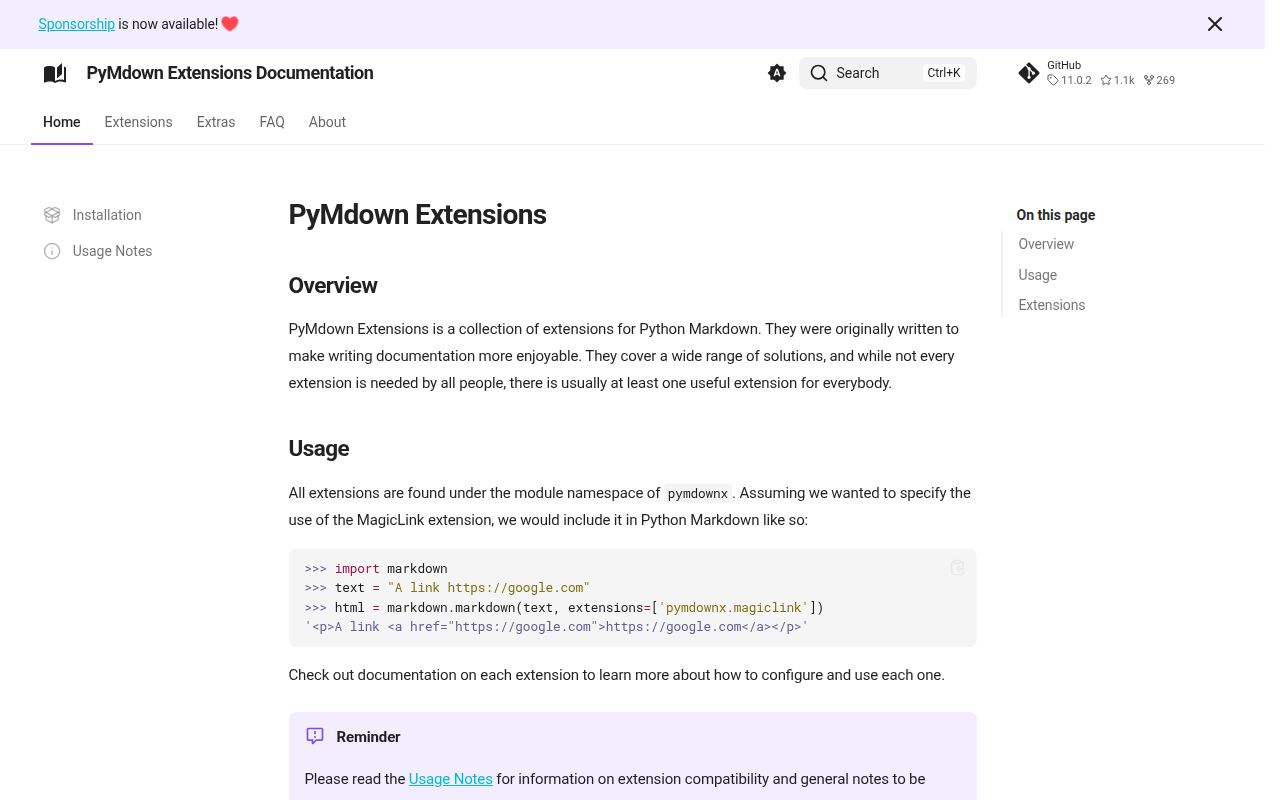
Task: Select the Home tab
Action: pos(62,122)
